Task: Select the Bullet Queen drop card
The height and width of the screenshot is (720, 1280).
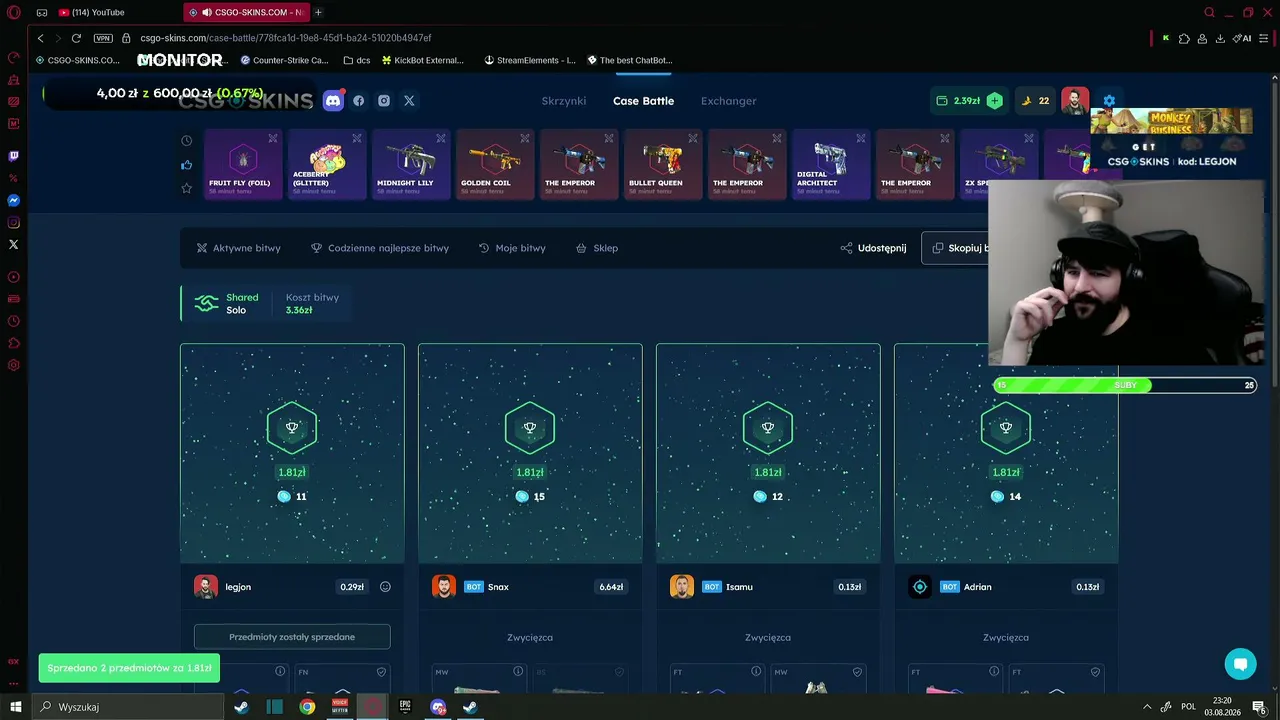Action: pos(663,164)
